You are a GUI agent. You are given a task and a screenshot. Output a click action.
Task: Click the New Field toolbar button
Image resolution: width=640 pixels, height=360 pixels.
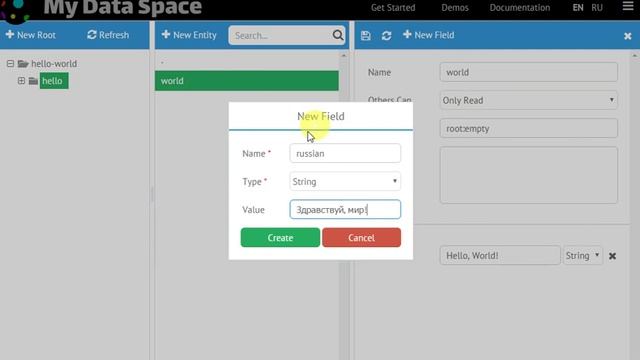click(x=429, y=35)
